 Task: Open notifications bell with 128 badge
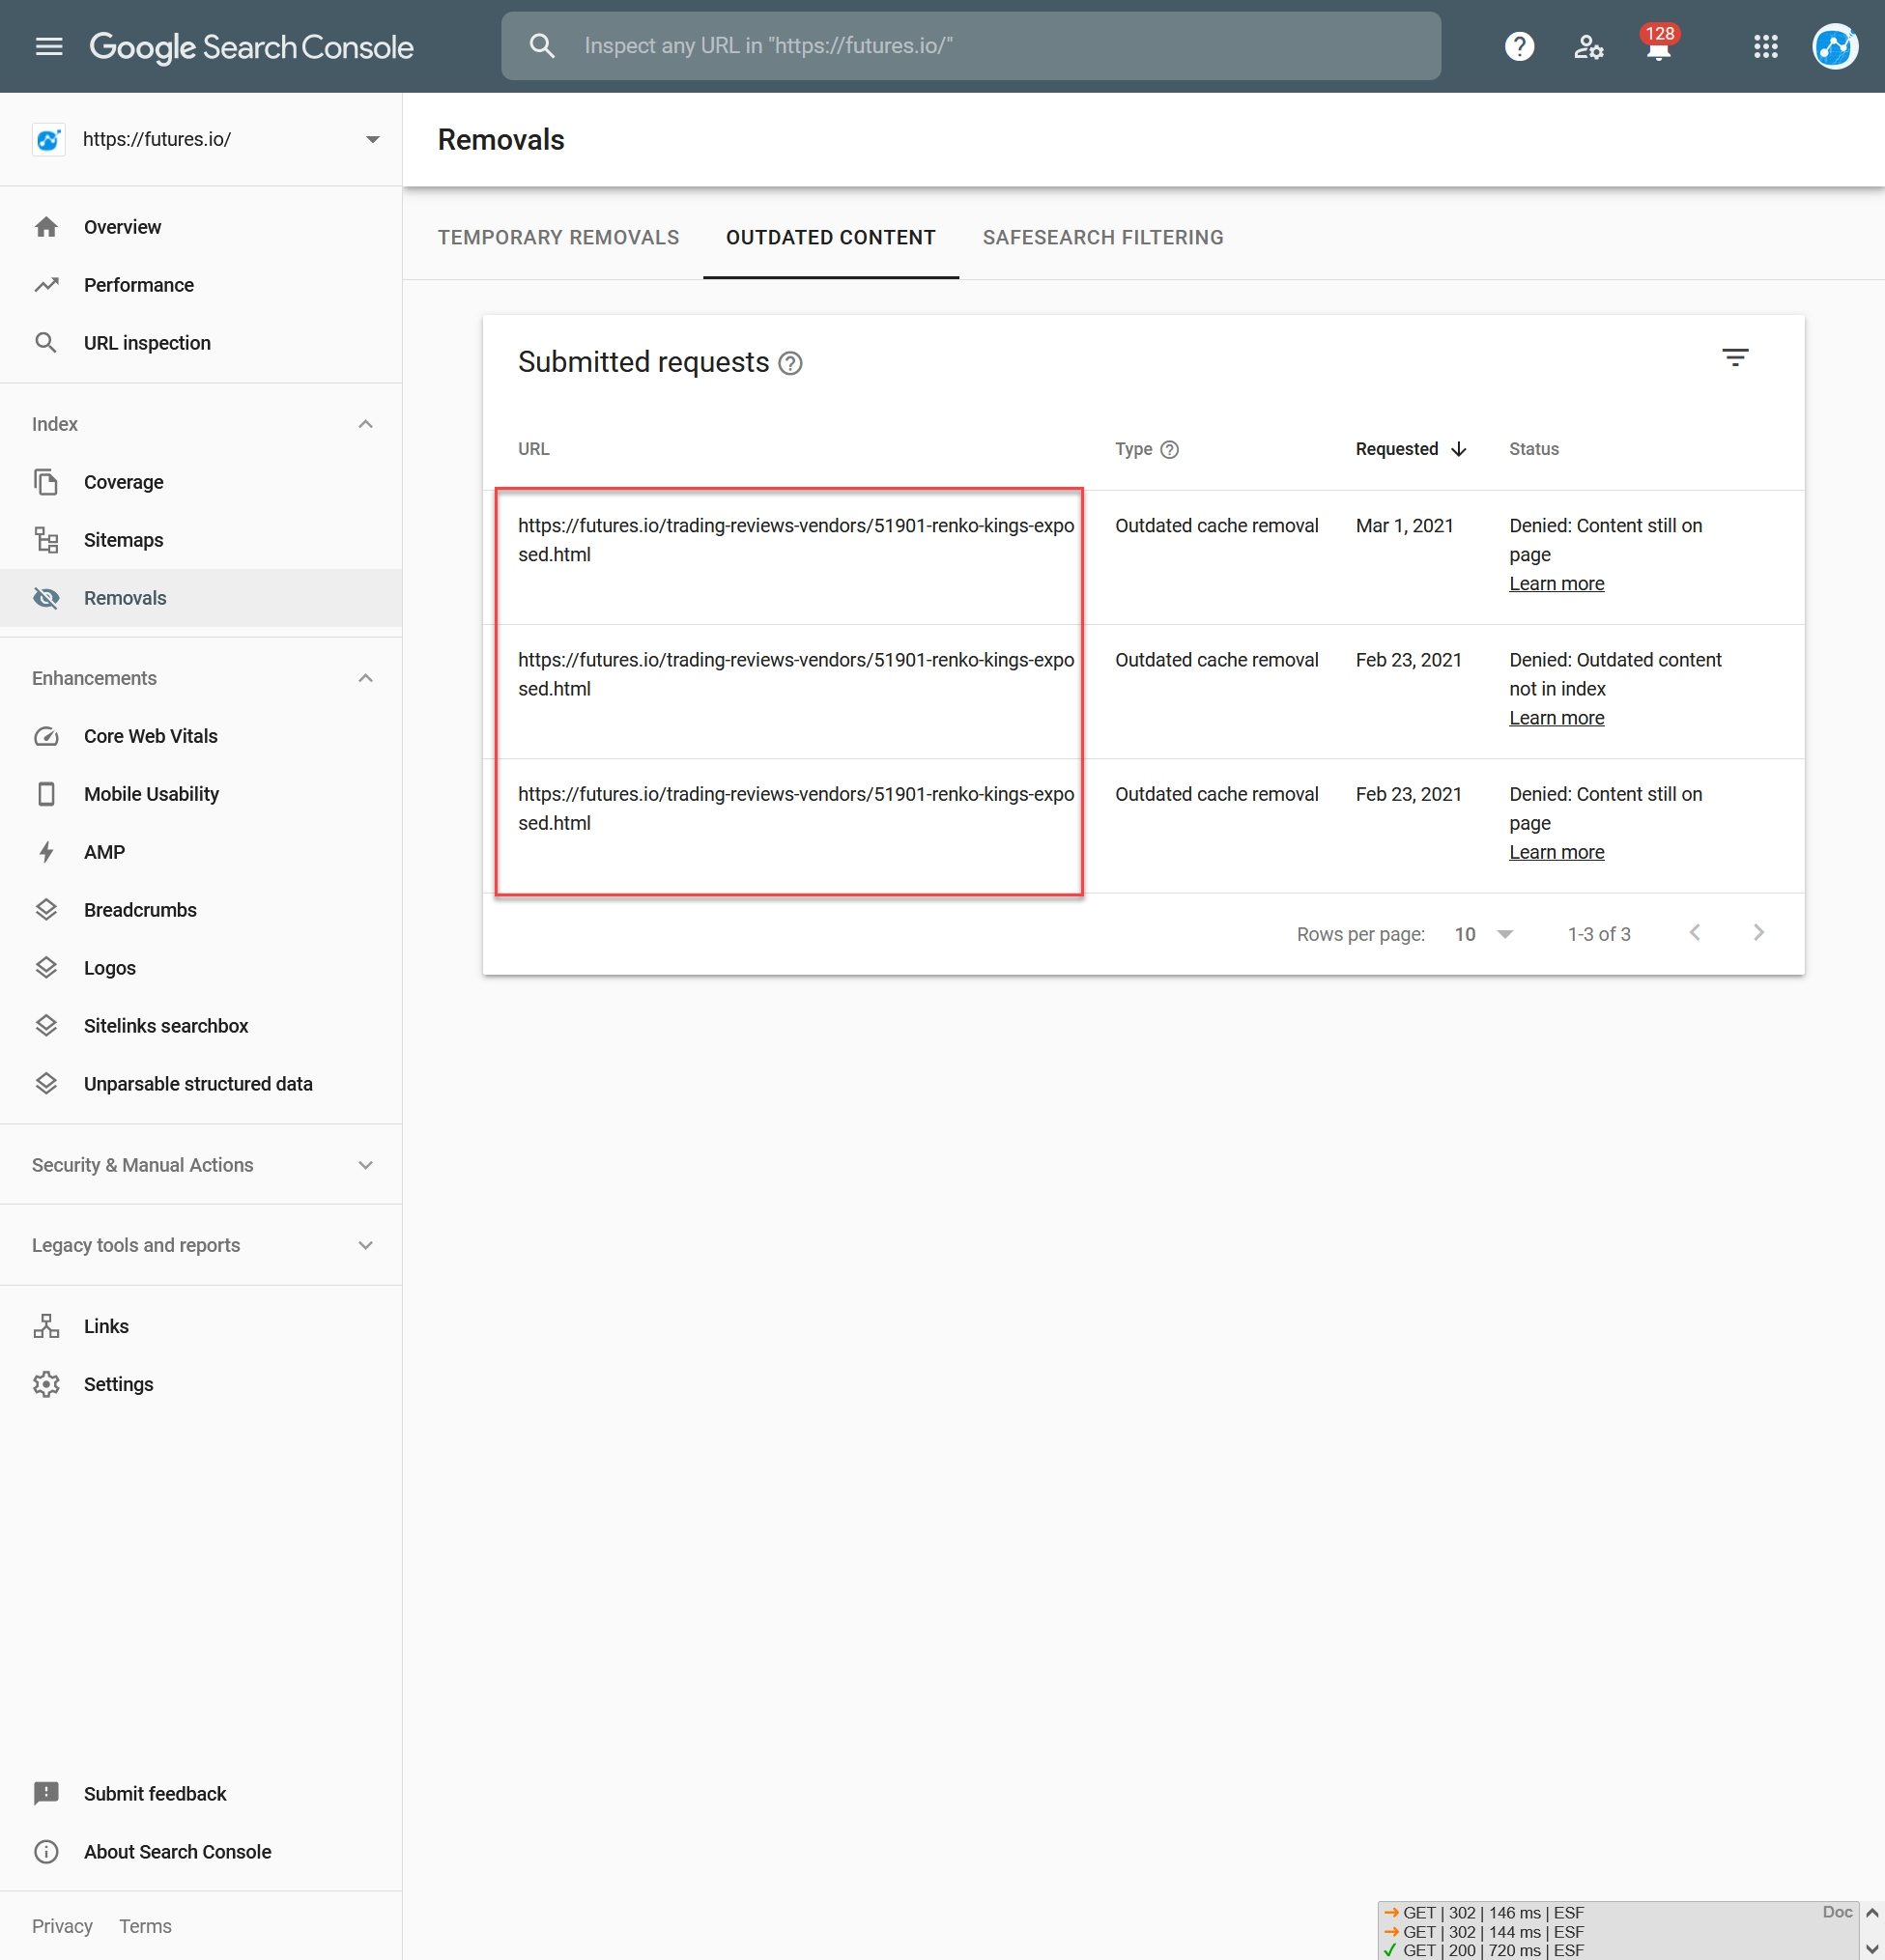click(x=1659, y=45)
